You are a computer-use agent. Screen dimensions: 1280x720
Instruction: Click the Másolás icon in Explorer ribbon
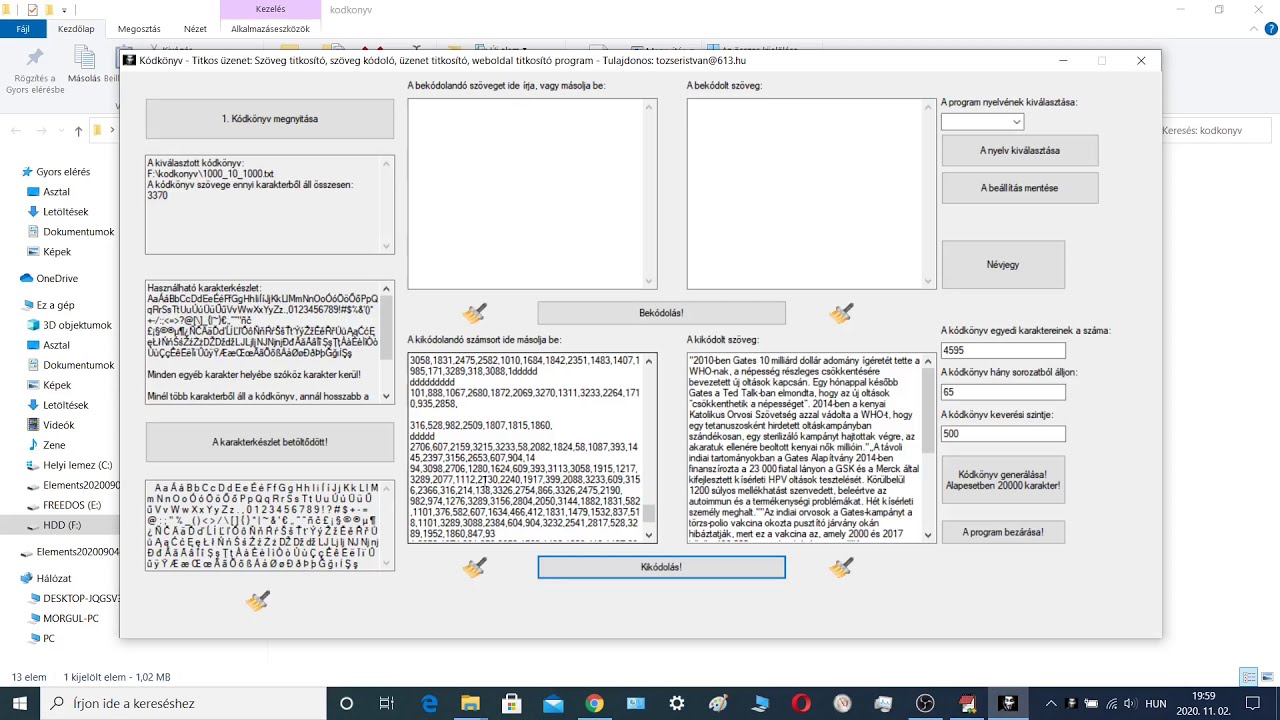click(x=84, y=58)
